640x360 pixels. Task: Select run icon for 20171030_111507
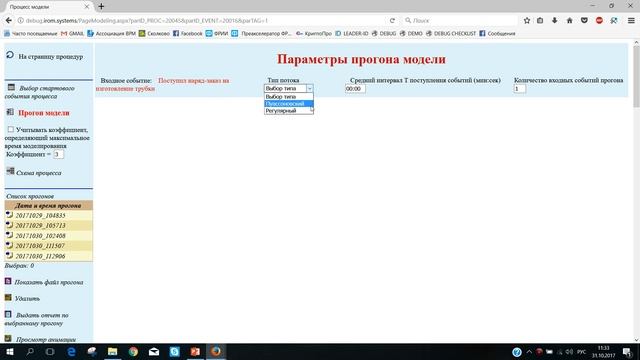(x=9, y=245)
